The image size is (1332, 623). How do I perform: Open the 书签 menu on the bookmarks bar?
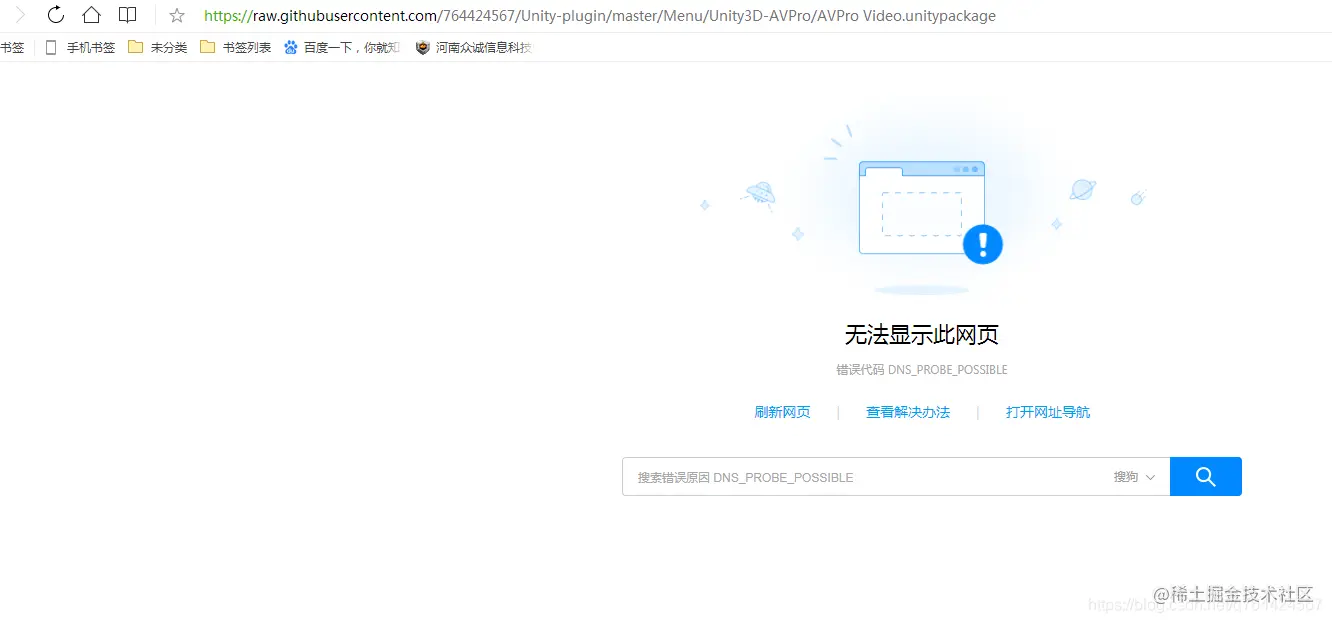coord(13,46)
